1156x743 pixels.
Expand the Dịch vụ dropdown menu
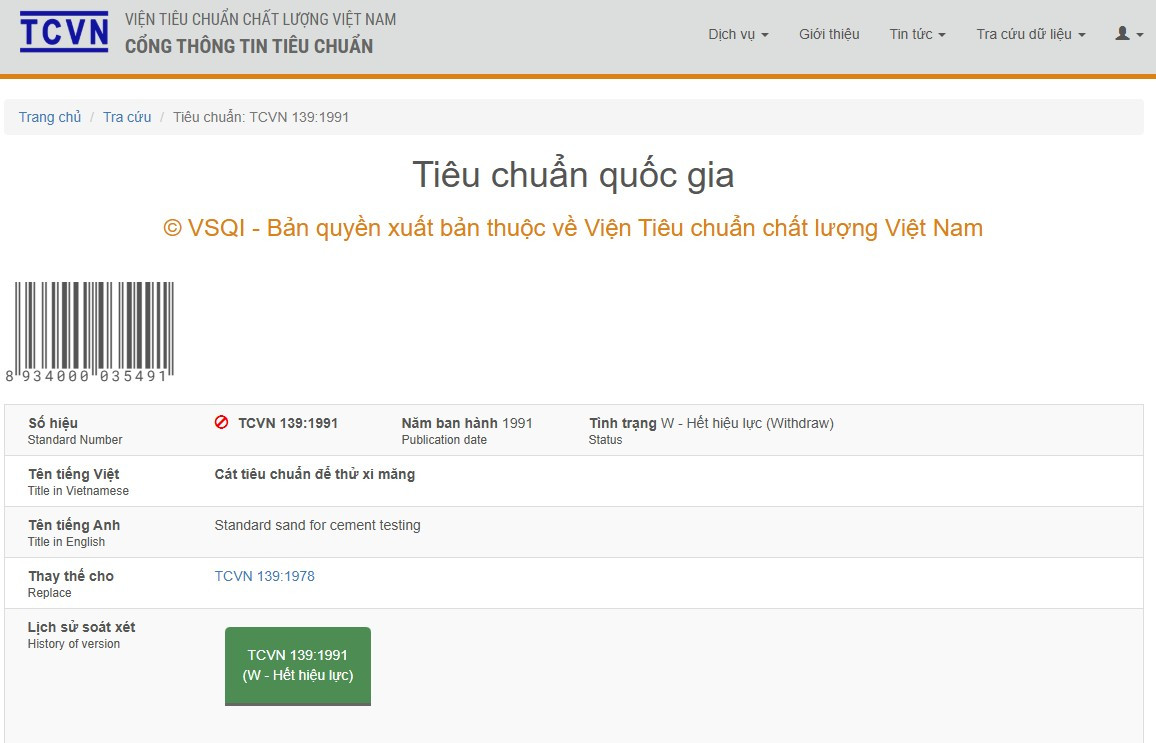(738, 34)
